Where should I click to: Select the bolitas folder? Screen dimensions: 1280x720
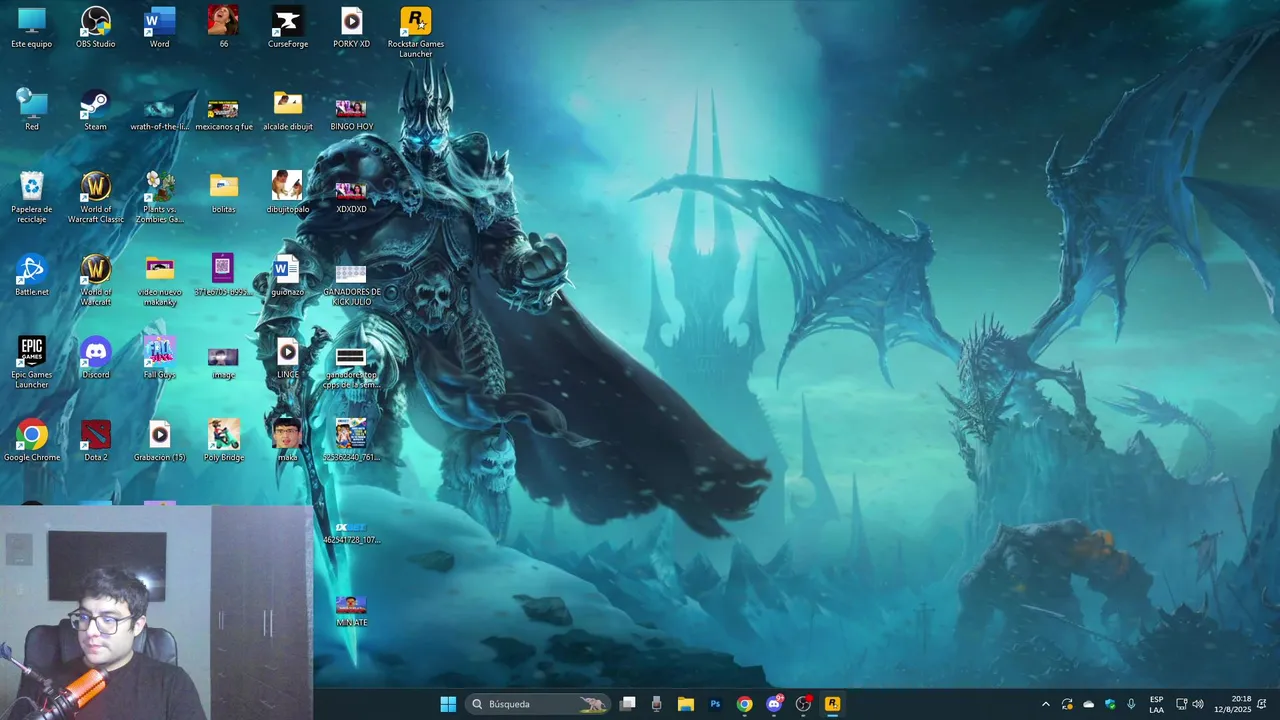click(224, 192)
